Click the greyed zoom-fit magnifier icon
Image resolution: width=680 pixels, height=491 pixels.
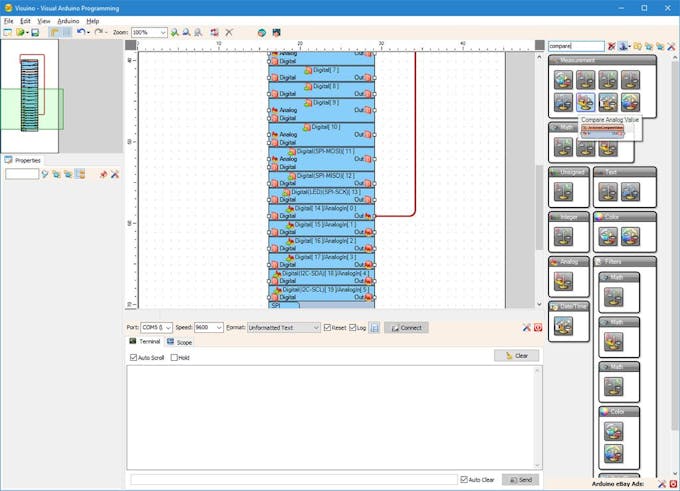coord(198,33)
